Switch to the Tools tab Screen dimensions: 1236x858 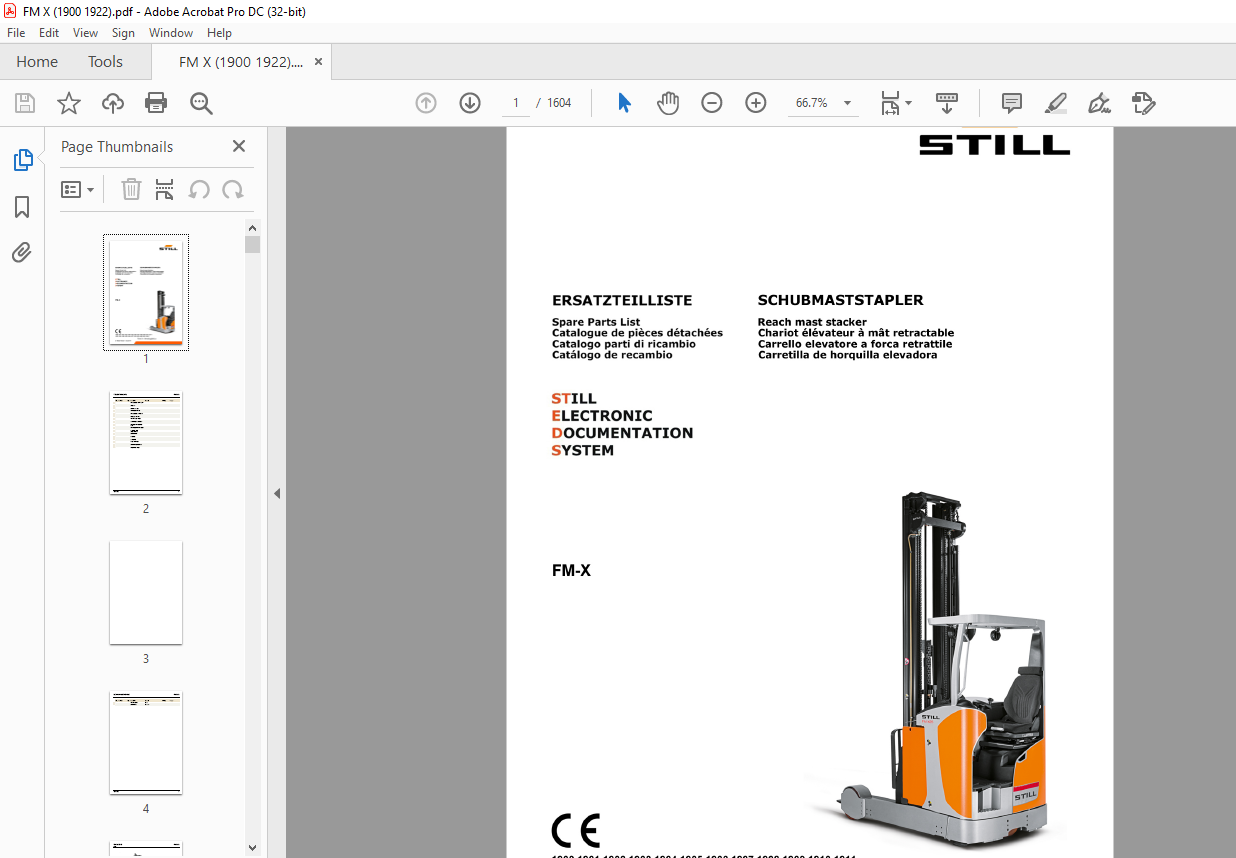point(105,62)
